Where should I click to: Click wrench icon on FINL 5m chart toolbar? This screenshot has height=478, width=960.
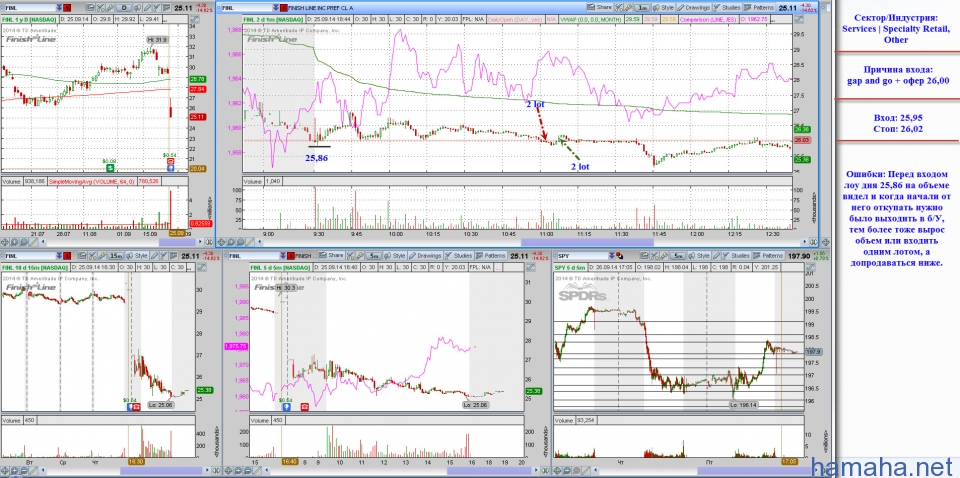(x=359, y=256)
